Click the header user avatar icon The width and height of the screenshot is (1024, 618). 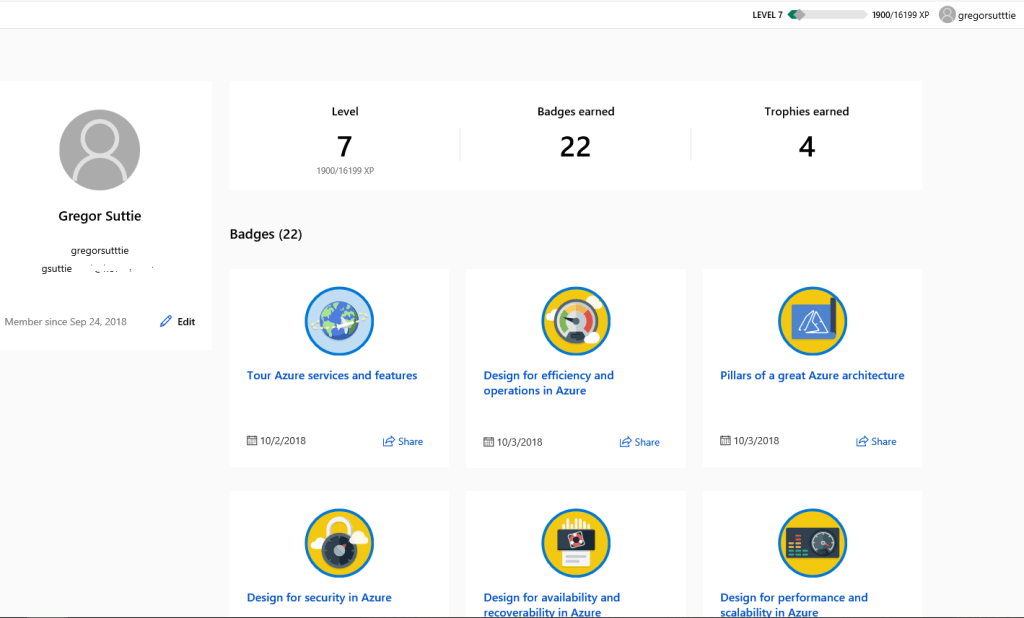[947, 14]
